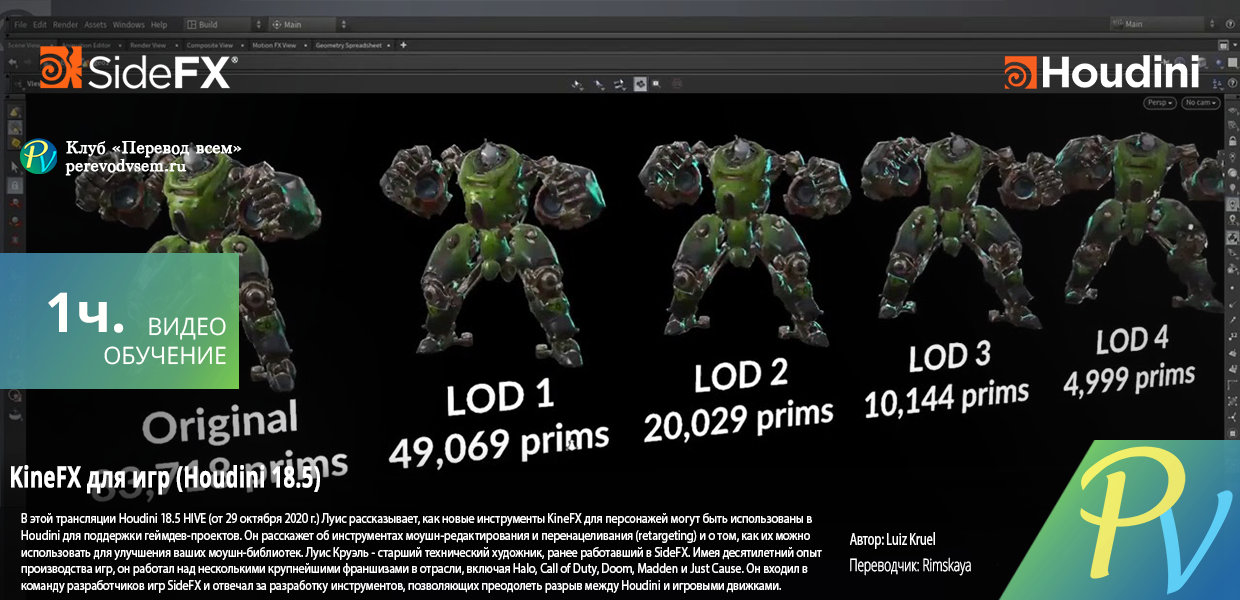The image size is (1240, 600).
Task: Click the 'Переводчик: Rimskaya' text
Action: (x=909, y=565)
